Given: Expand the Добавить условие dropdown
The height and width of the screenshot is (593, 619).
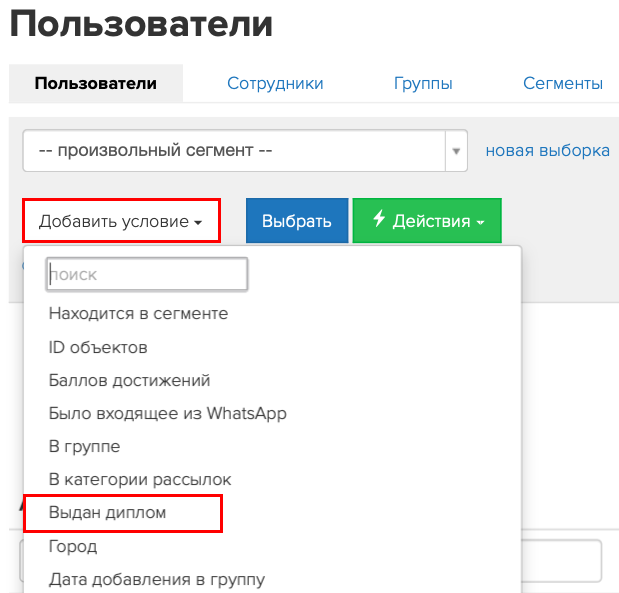Looking at the screenshot, I should [121, 221].
